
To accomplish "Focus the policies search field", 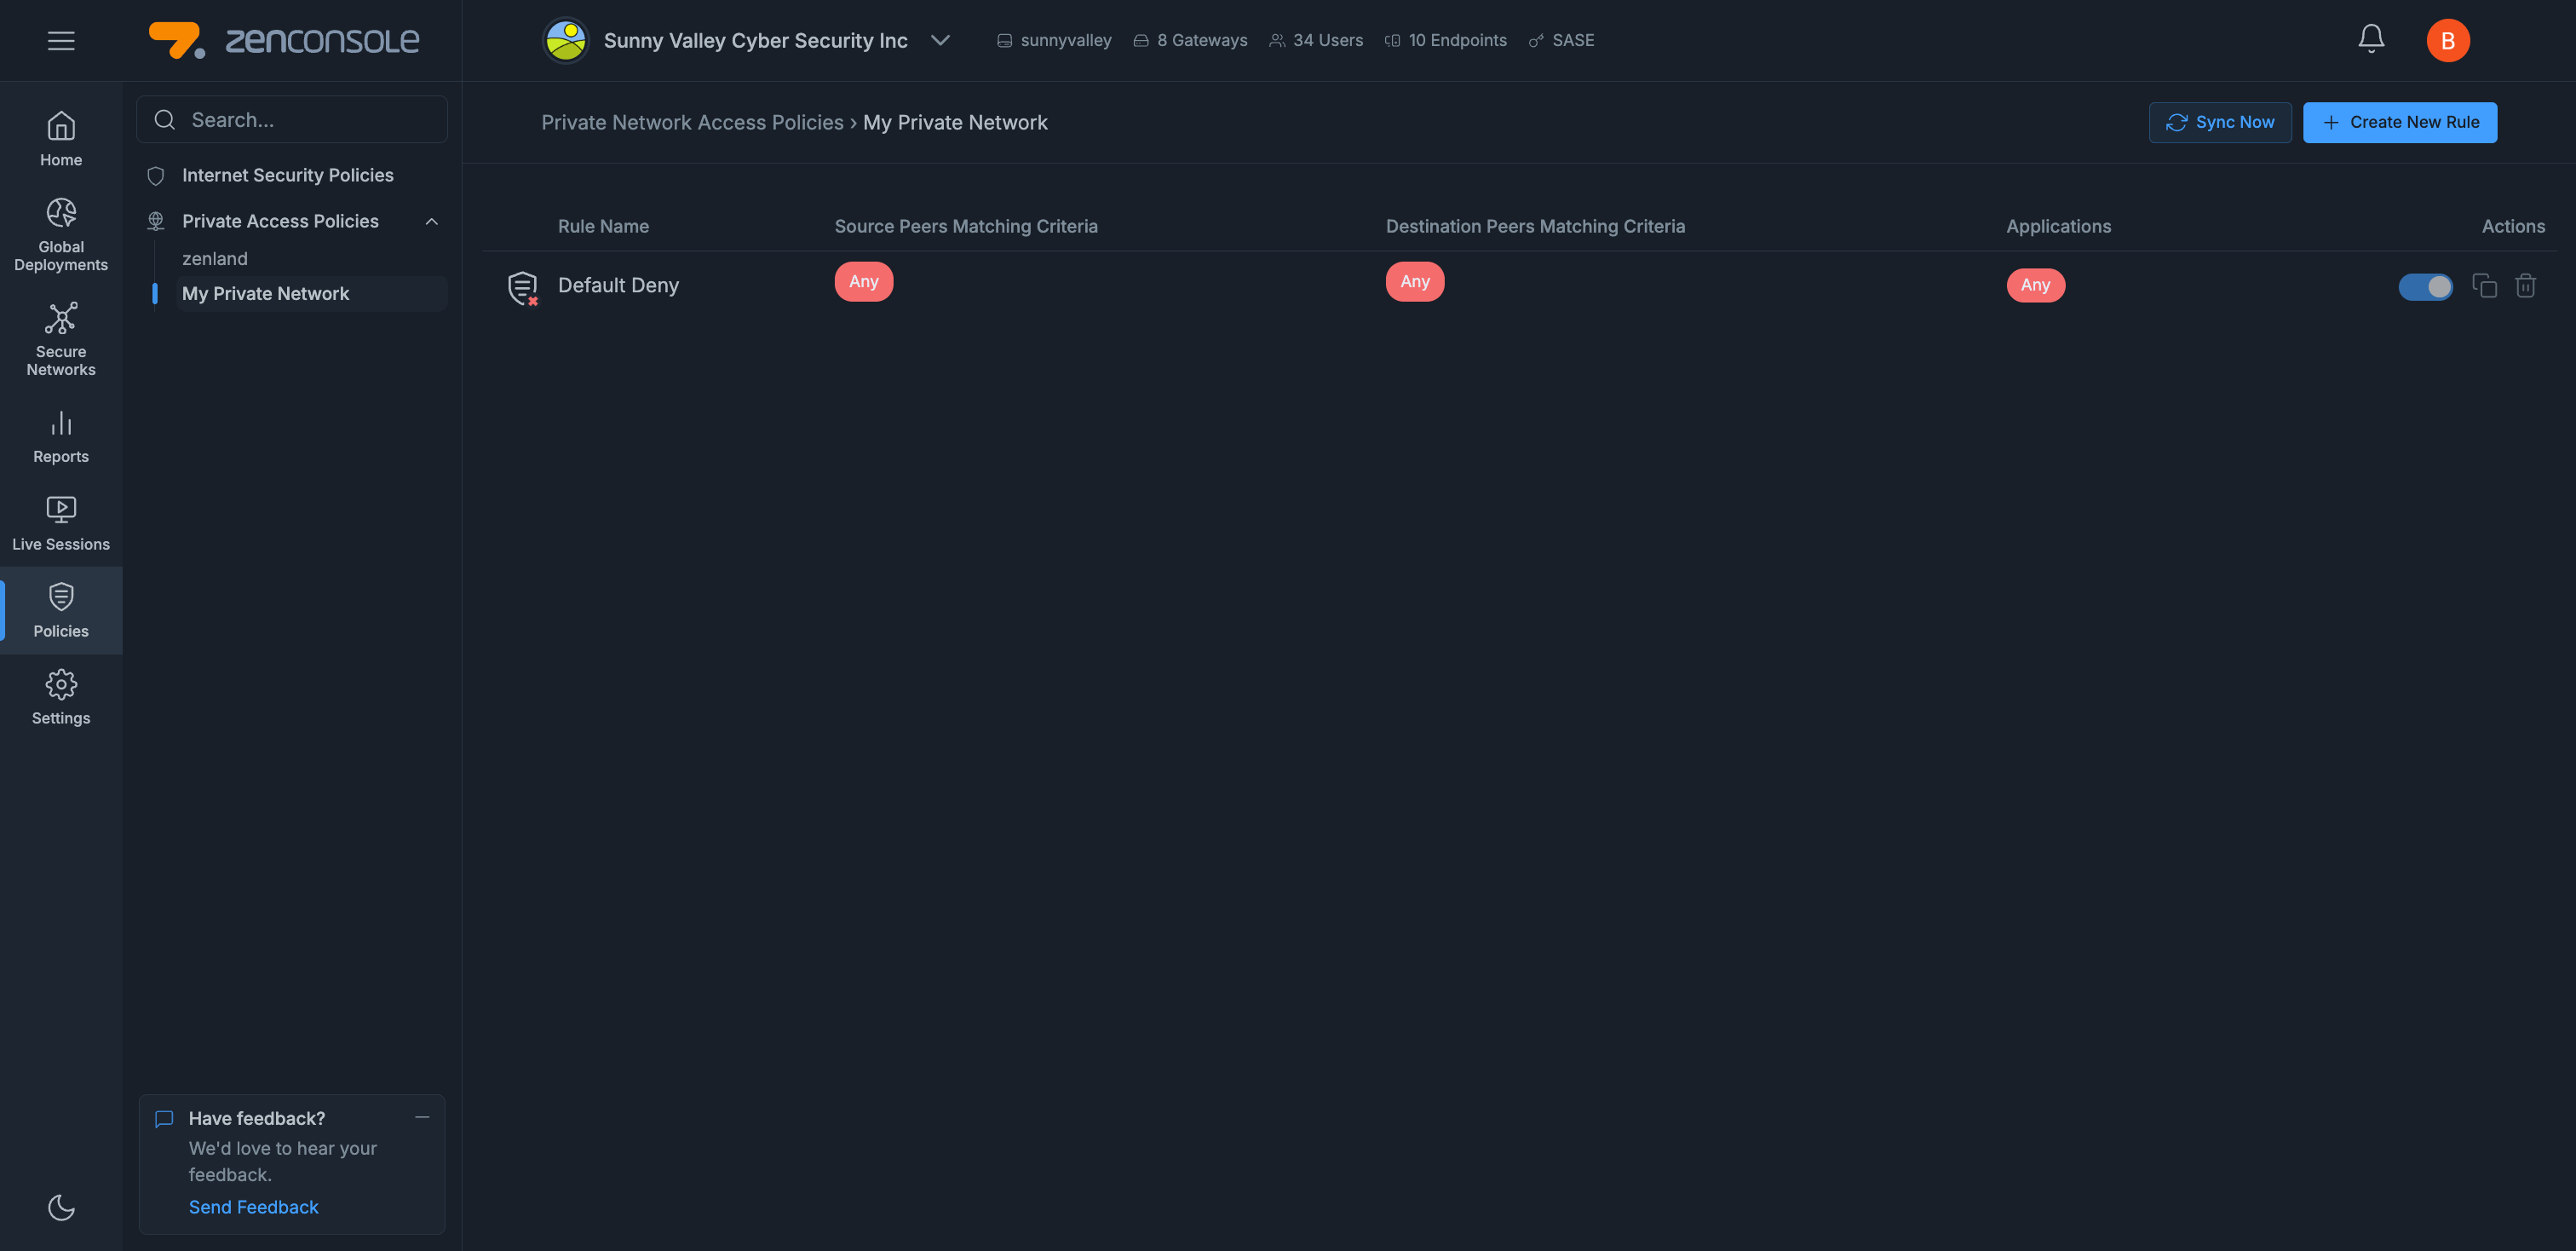I will click(x=292, y=120).
